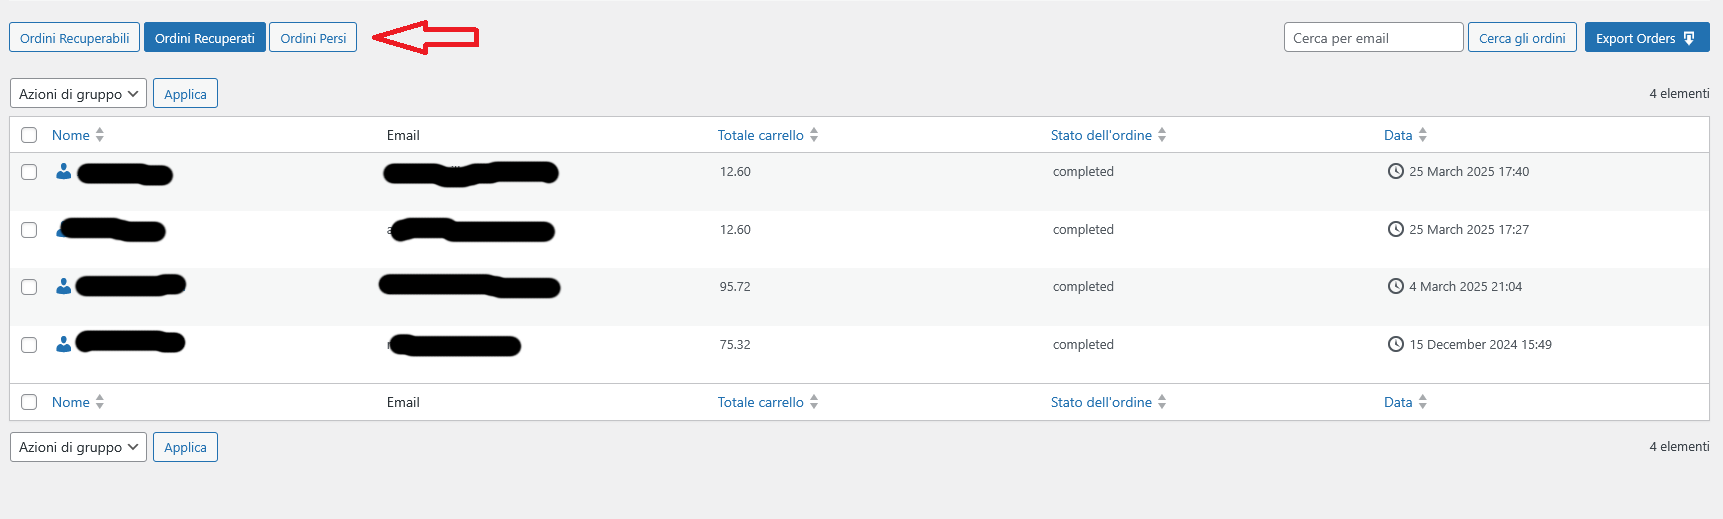Sort by top Totale carrello column header

(761, 135)
